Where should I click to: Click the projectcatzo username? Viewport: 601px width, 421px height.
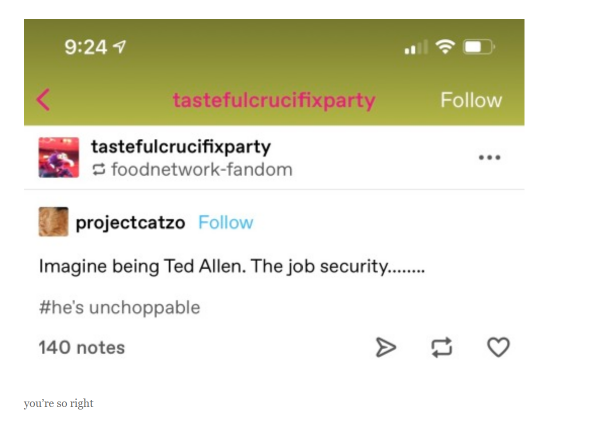[130, 222]
